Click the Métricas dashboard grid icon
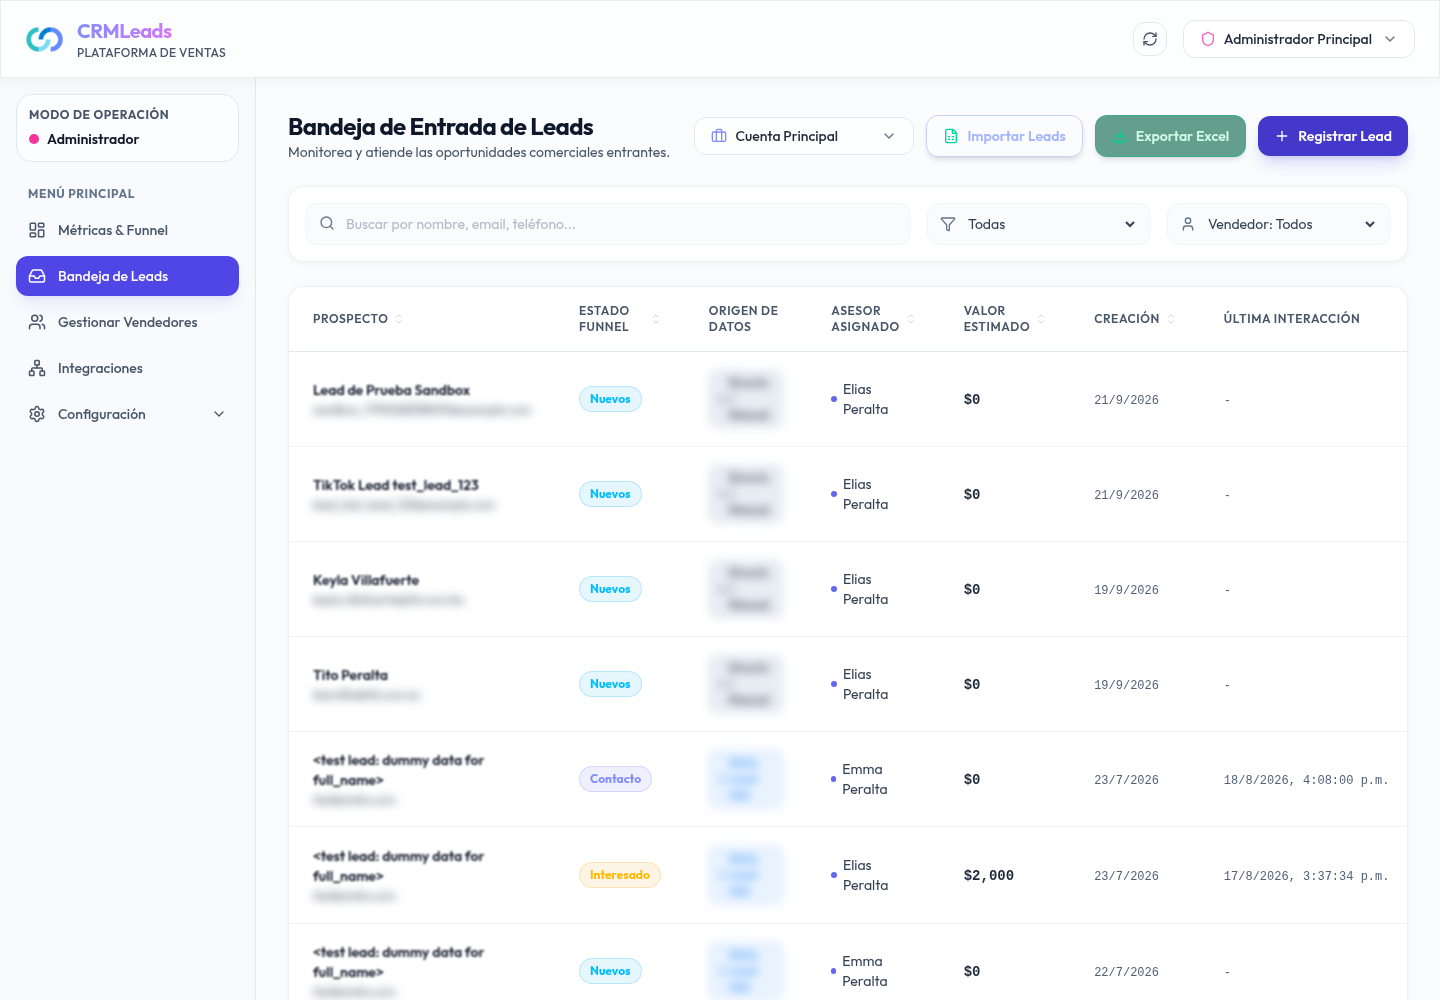The image size is (1440, 1000). [x=37, y=230]
